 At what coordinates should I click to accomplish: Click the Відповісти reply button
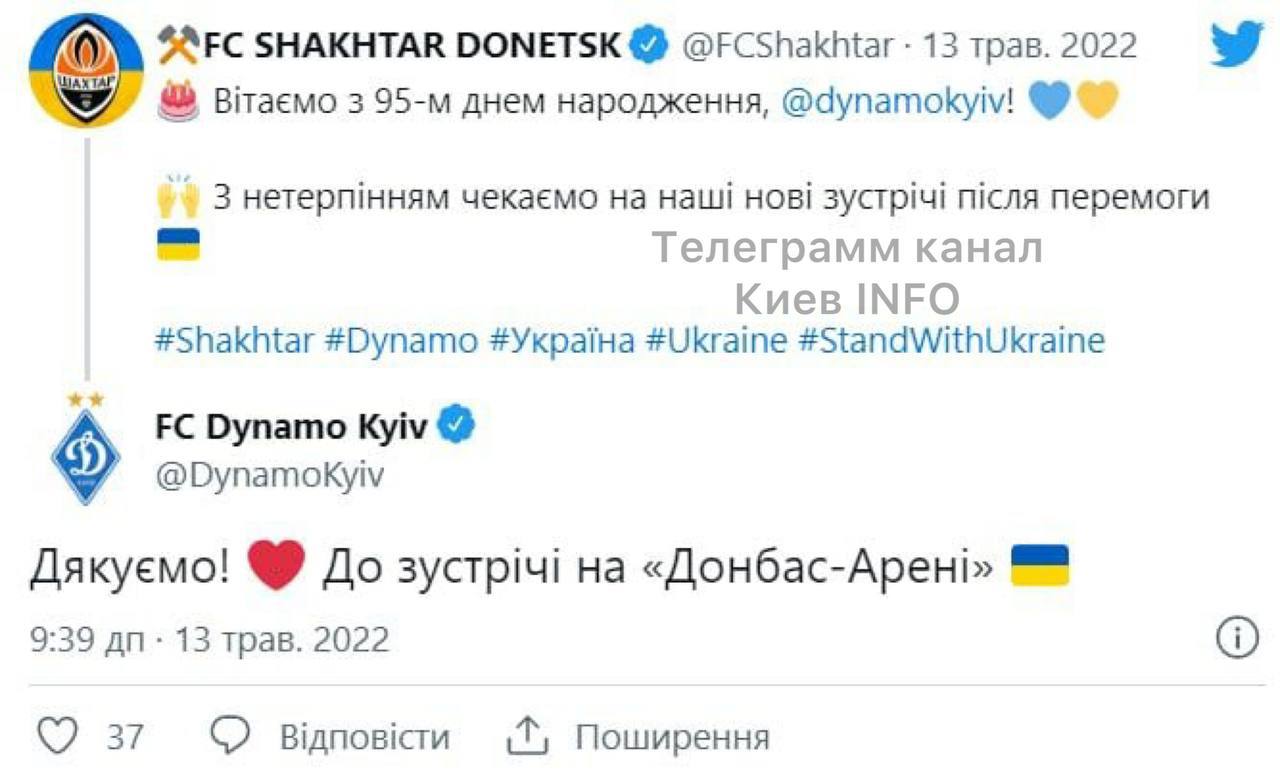click(x=364, y=738)
